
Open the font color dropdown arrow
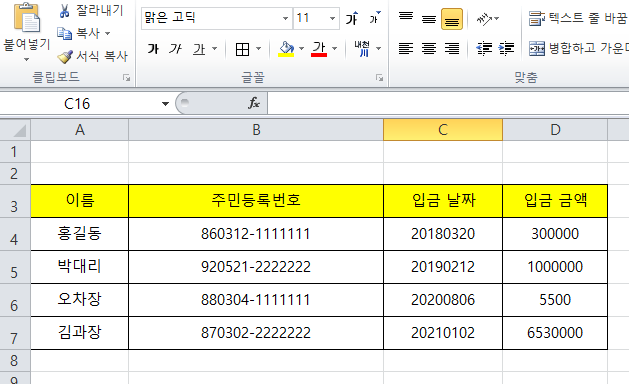pyautogui.click(x=335, y=49)
